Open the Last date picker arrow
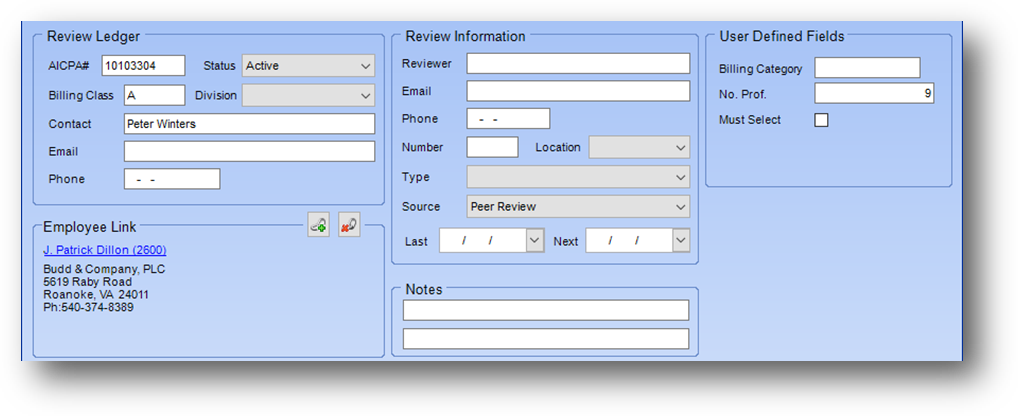The height and width of the screenshot is (416, 1018). point(534,240)
